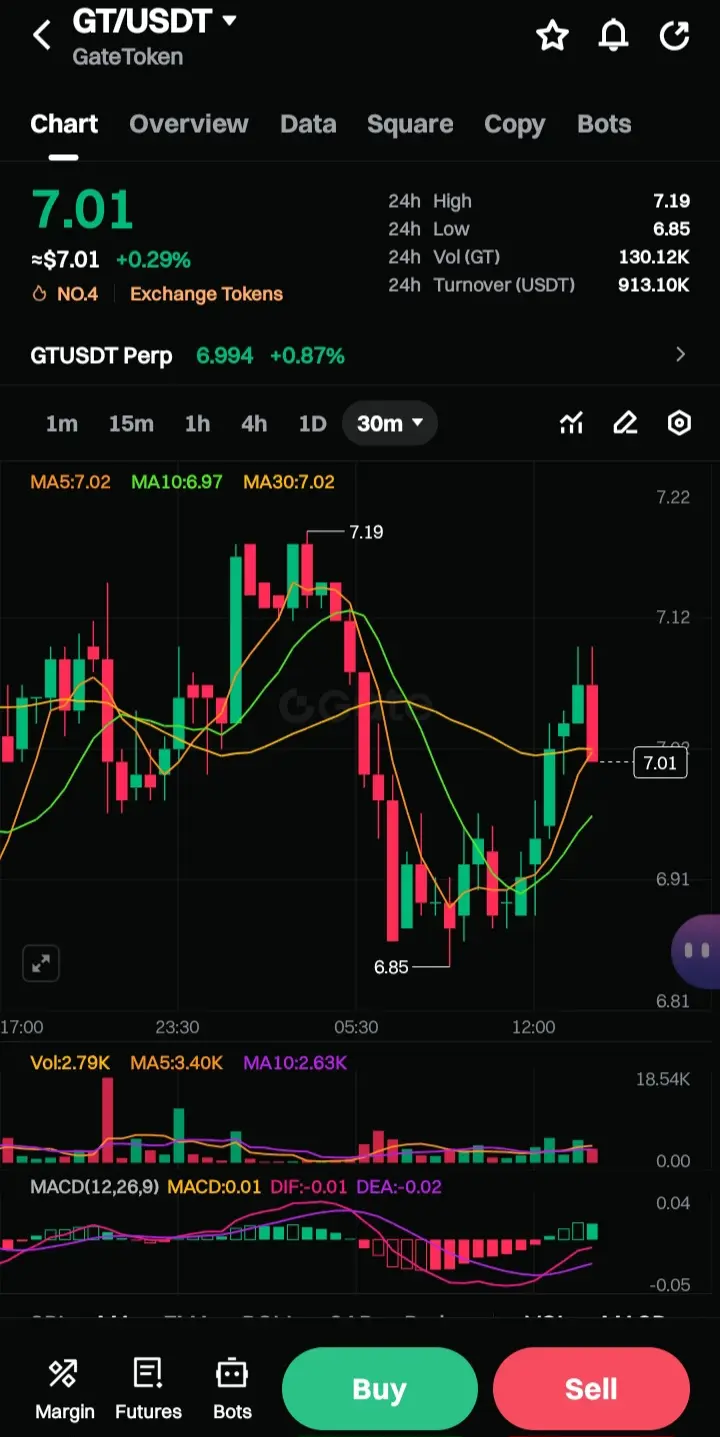Tap the MACD(12,26,9) indicator label

[x=94, y=1187]
